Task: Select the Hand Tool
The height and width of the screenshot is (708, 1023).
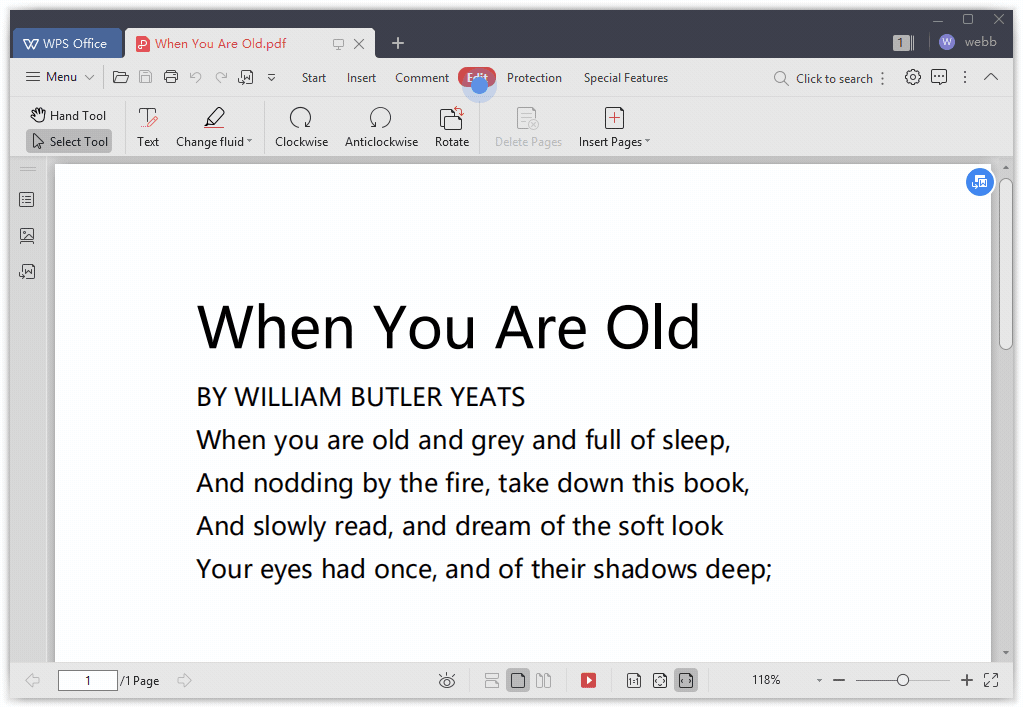Action: (68, 115)
